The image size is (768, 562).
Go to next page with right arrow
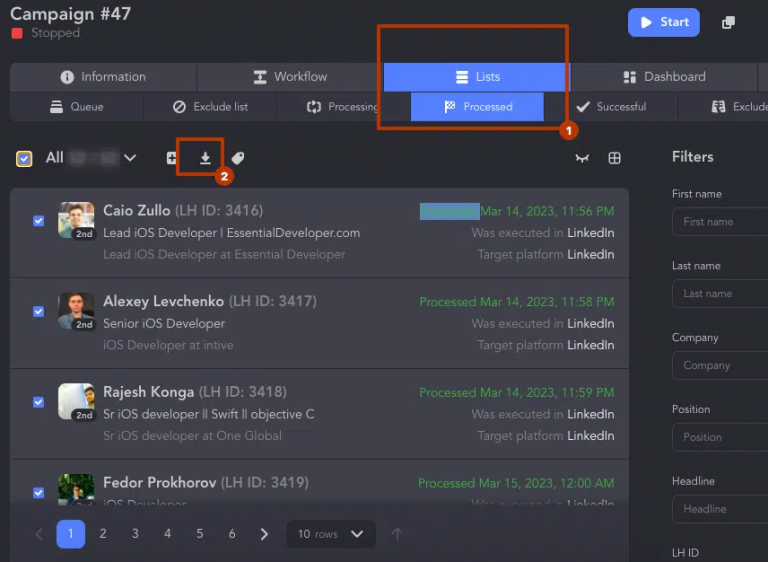pos(264,534)
